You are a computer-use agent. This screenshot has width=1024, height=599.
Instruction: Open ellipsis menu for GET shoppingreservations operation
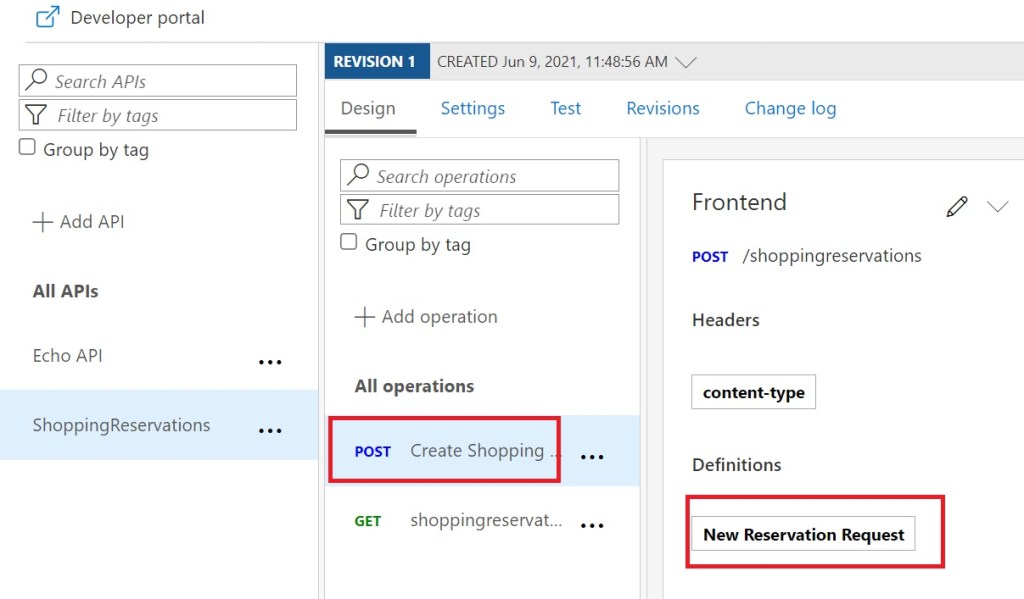pos(592,526)
